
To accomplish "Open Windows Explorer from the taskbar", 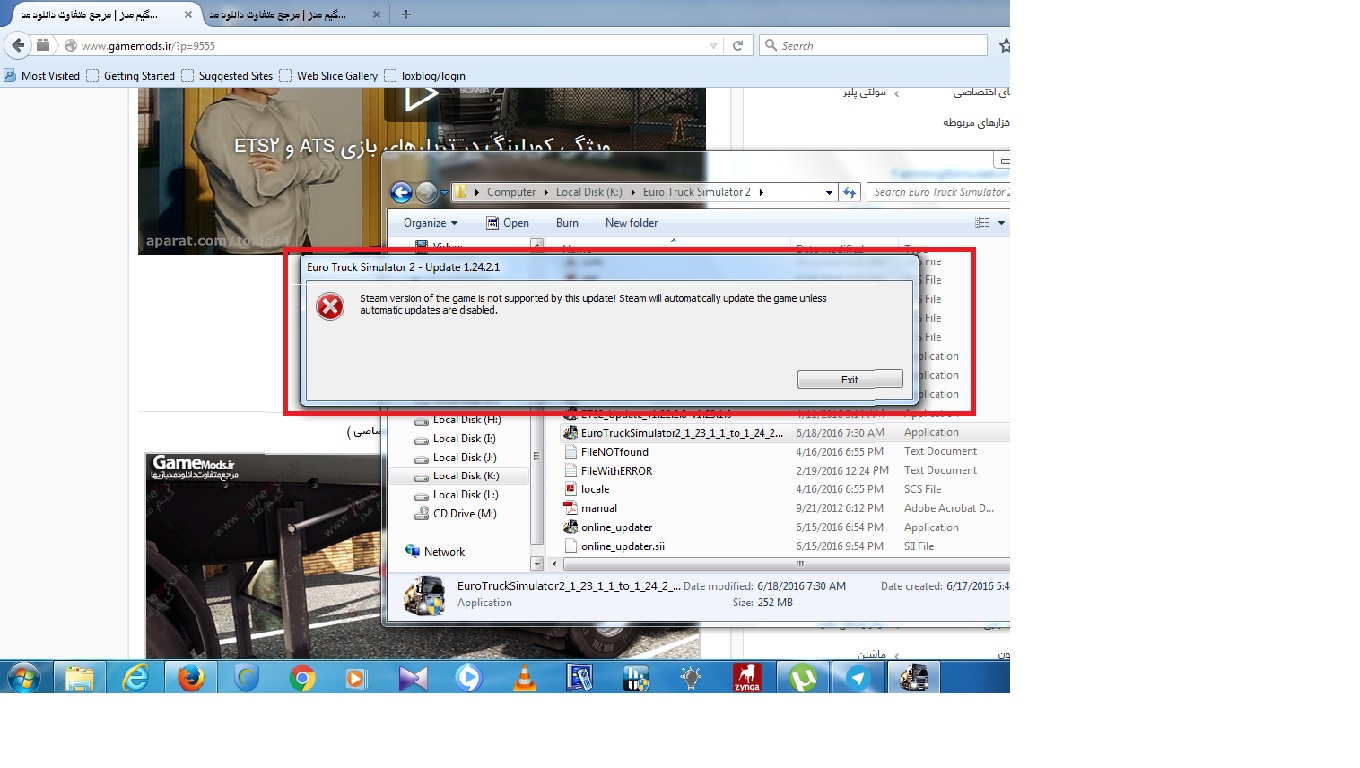I will click(x=79, y=678).
